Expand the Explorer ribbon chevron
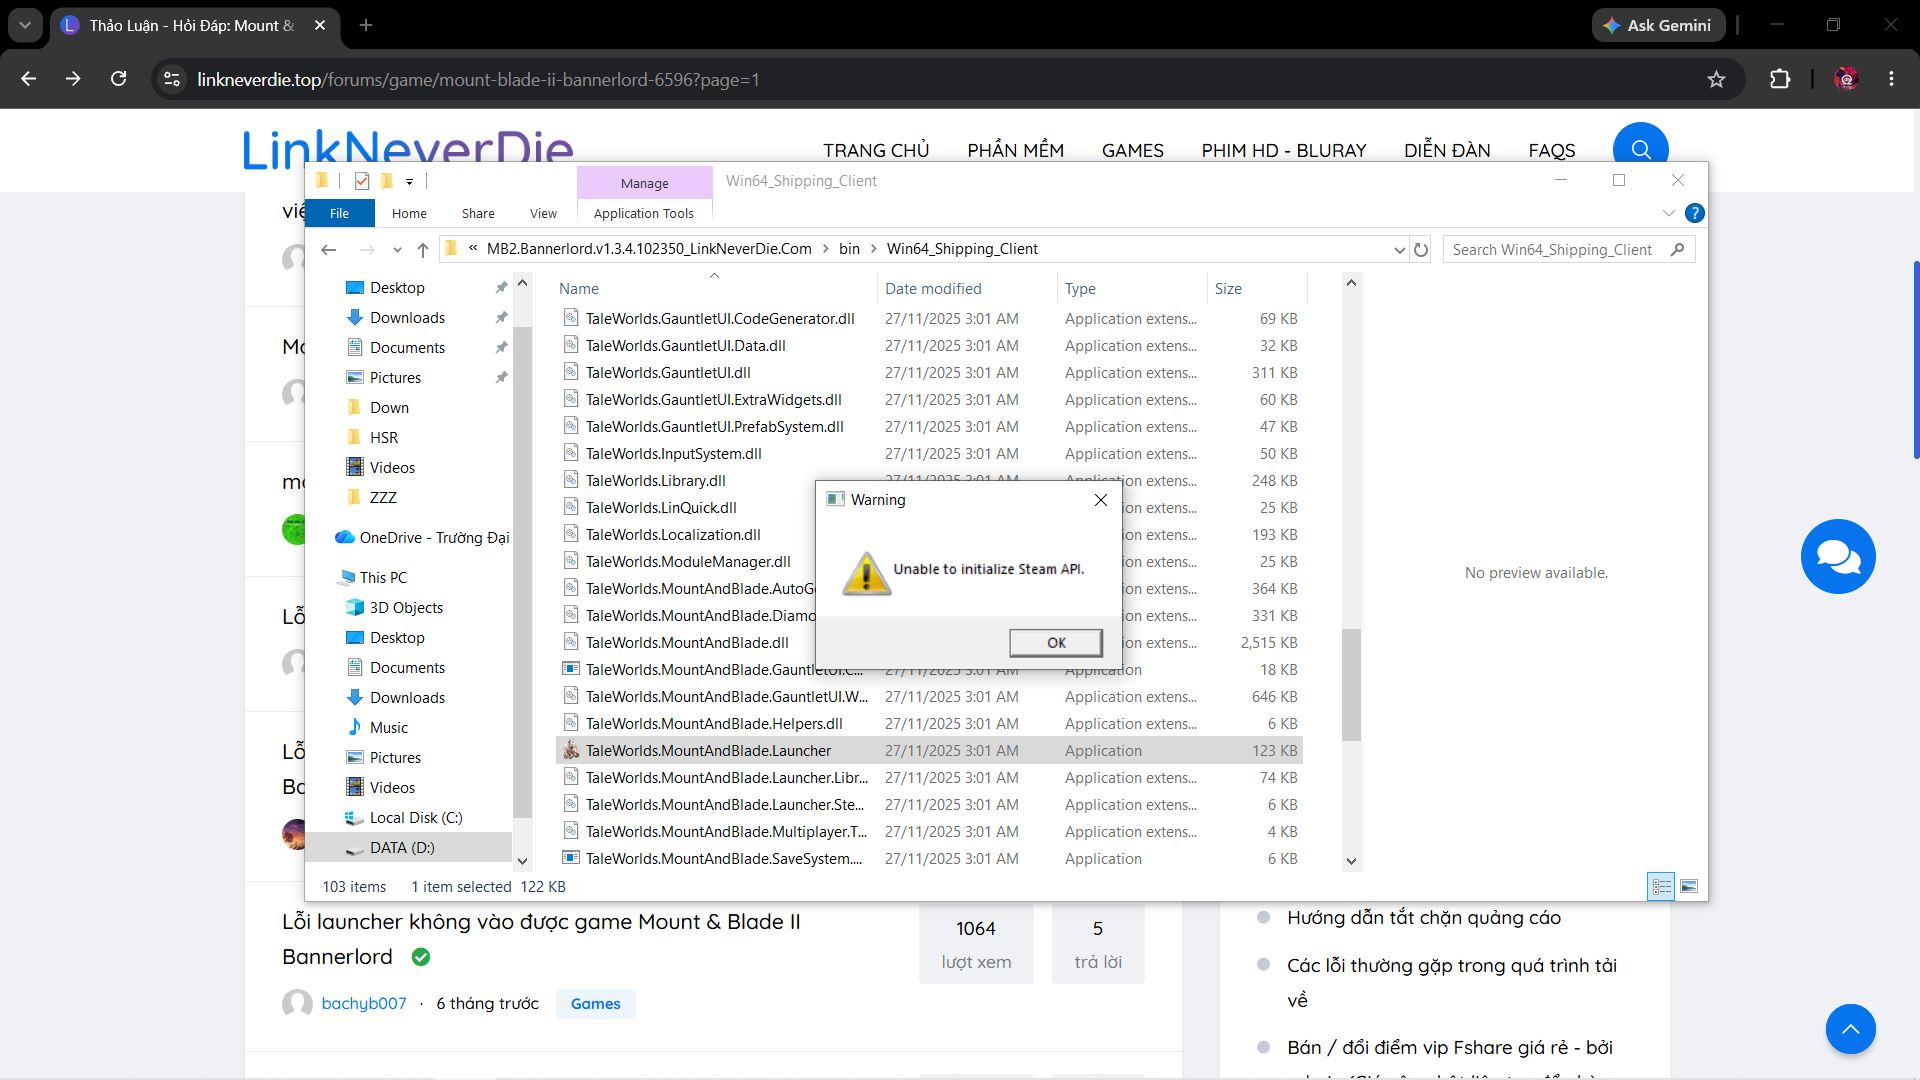Screen dimensions: 1920x1080 point(1668,213)
